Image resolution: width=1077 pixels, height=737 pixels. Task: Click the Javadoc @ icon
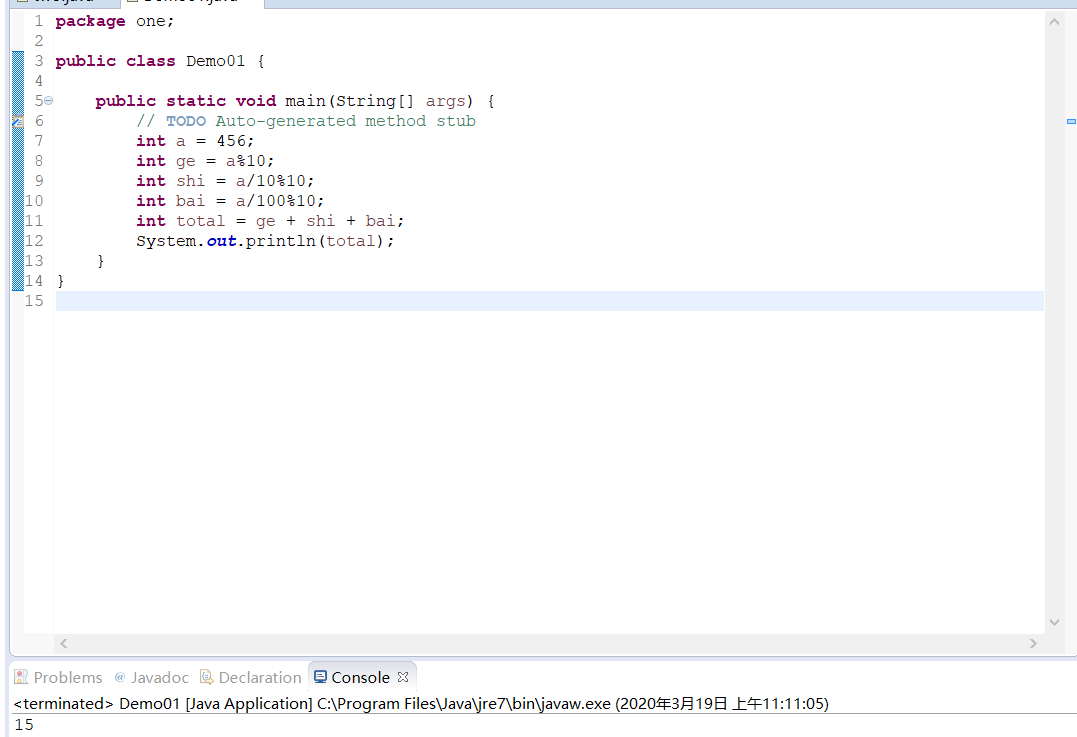tap(120, 677)
